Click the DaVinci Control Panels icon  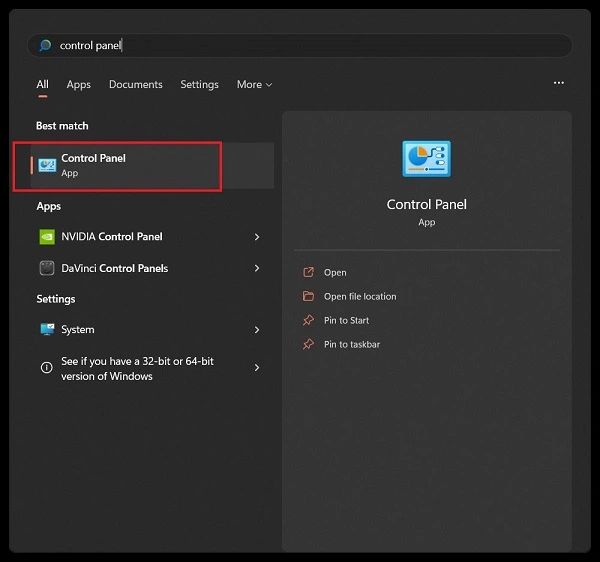click(x=47, y=268)
